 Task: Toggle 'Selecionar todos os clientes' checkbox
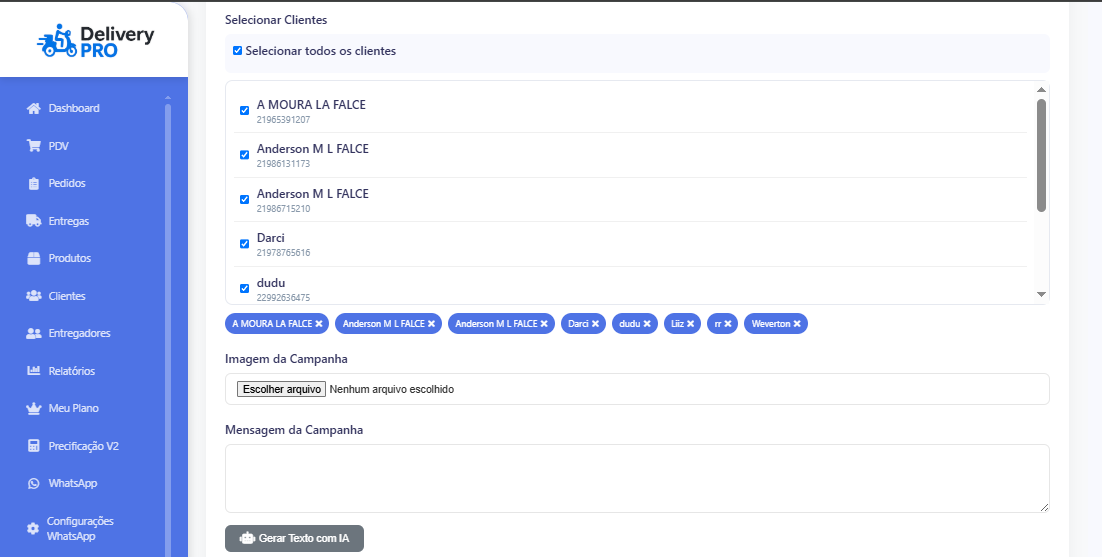coord(237,51)
